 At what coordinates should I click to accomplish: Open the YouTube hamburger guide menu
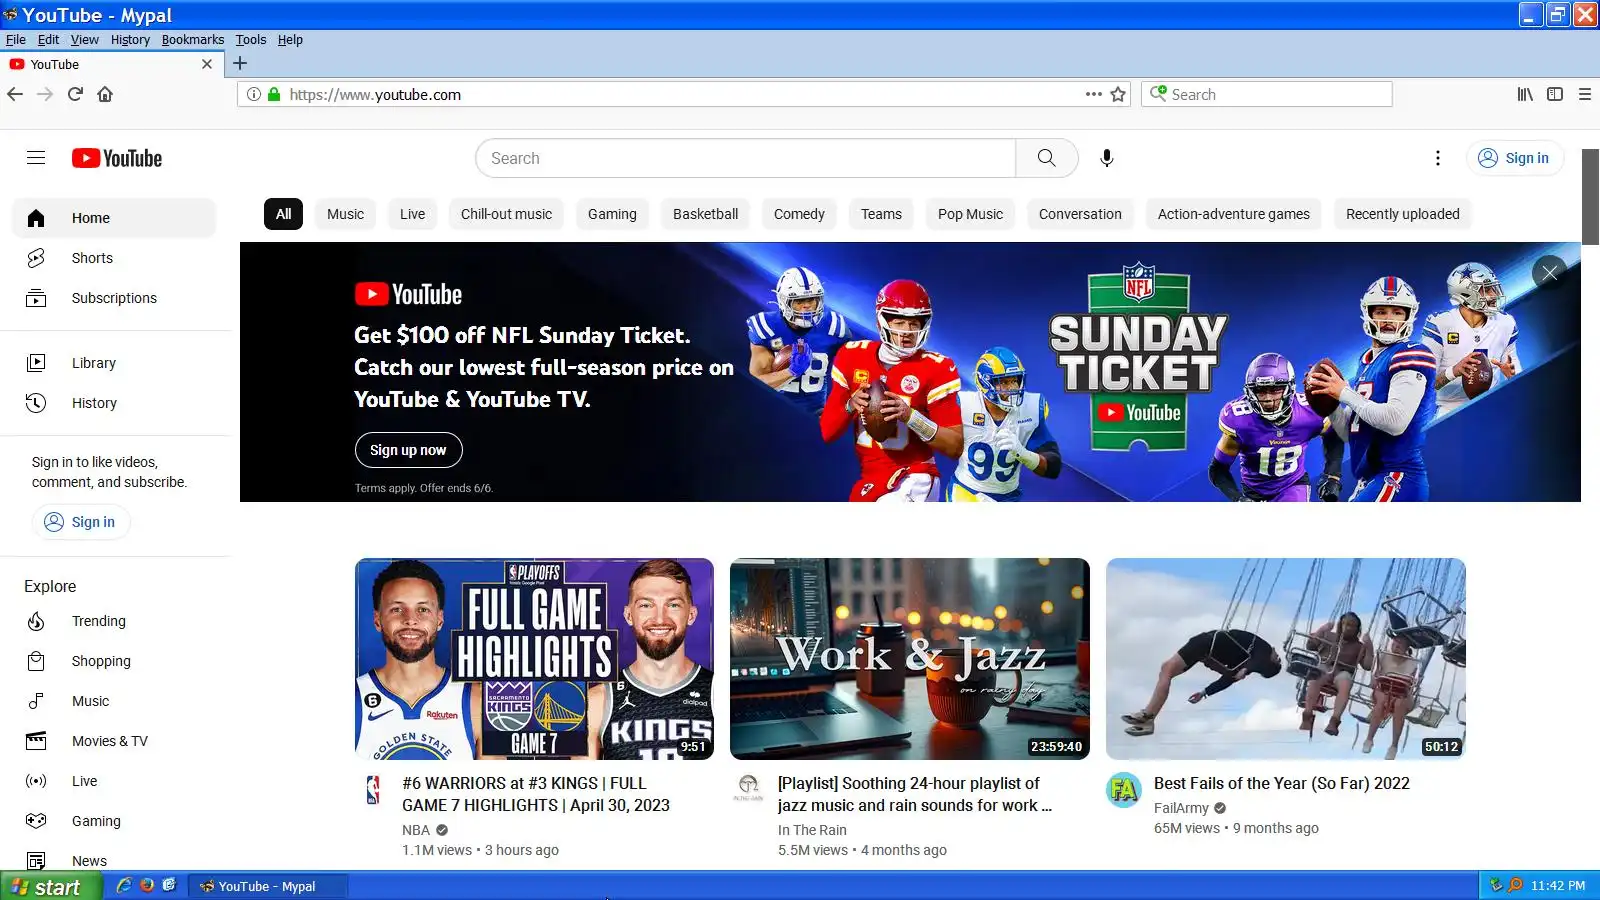pyautogui.click(x=36, y=158)
